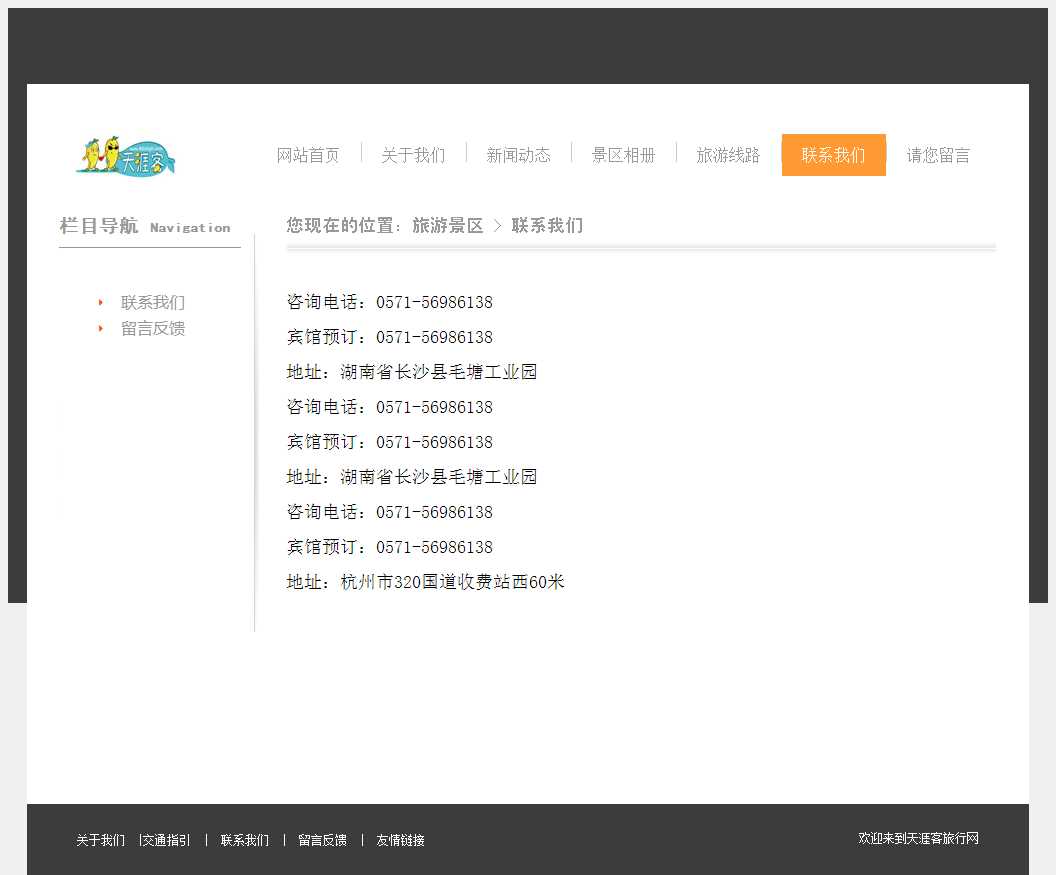This screenshot has width=1056, height=875.
Task: Open the 新闻动态 navigation item
Action: 518,155
